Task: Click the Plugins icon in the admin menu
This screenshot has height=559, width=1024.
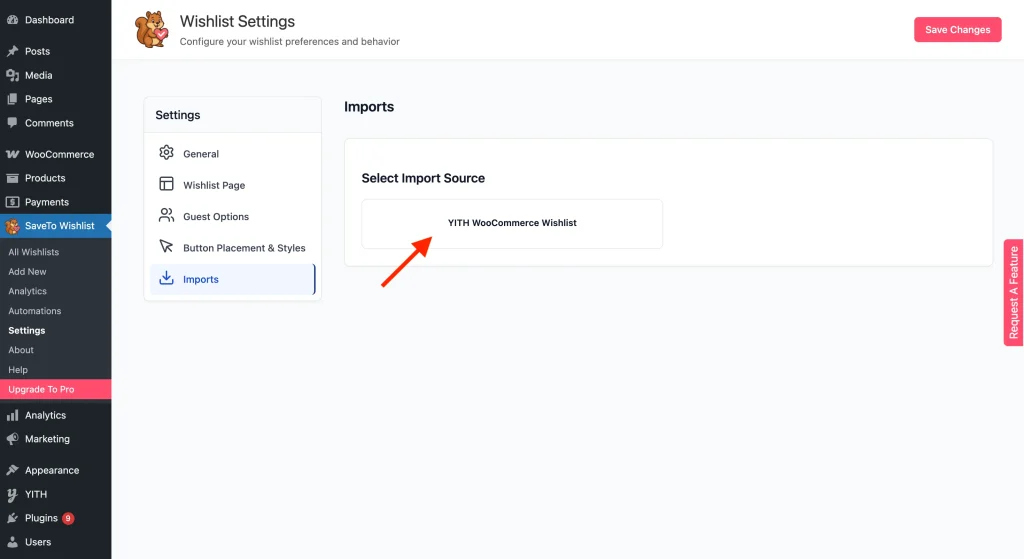Action: click(x=13, y=518)
